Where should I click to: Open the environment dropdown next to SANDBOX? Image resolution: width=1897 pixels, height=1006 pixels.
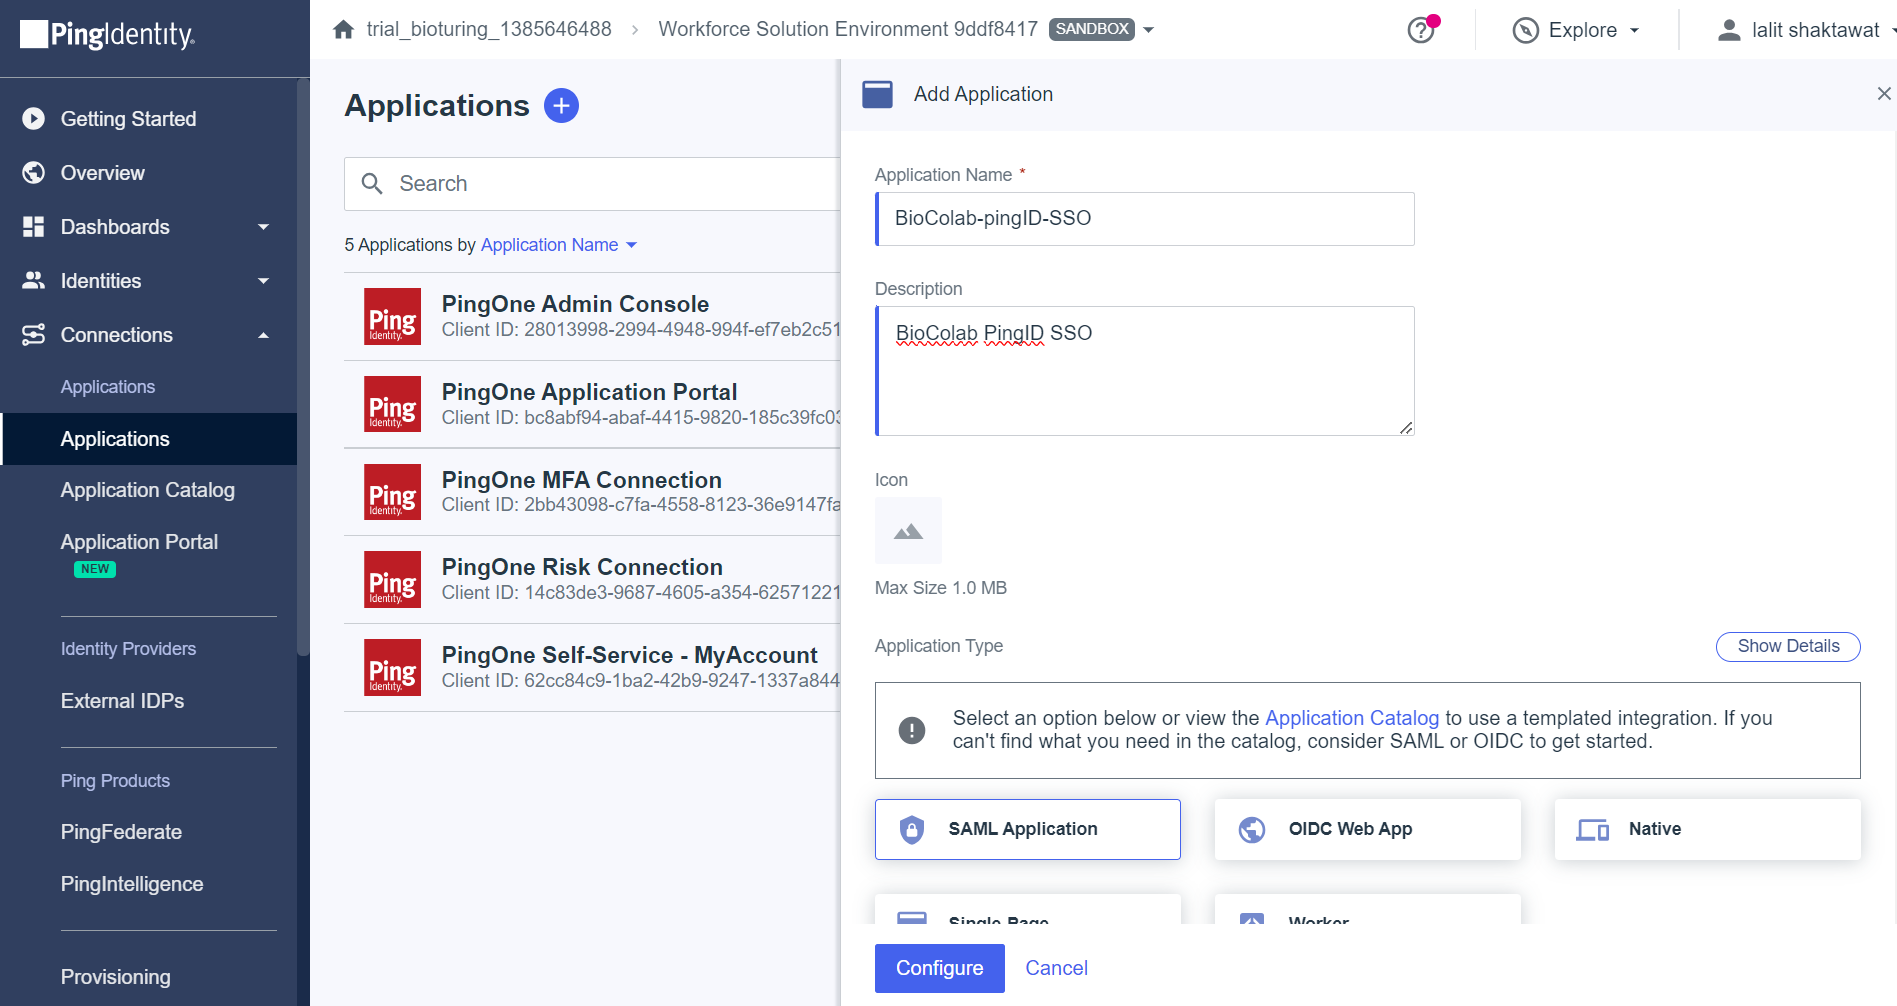[x=1148, y=30]
